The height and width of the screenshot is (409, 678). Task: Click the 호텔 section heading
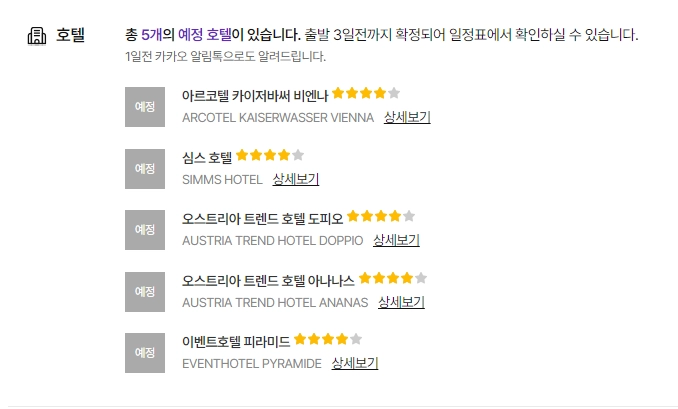click(x=70, y=36)
